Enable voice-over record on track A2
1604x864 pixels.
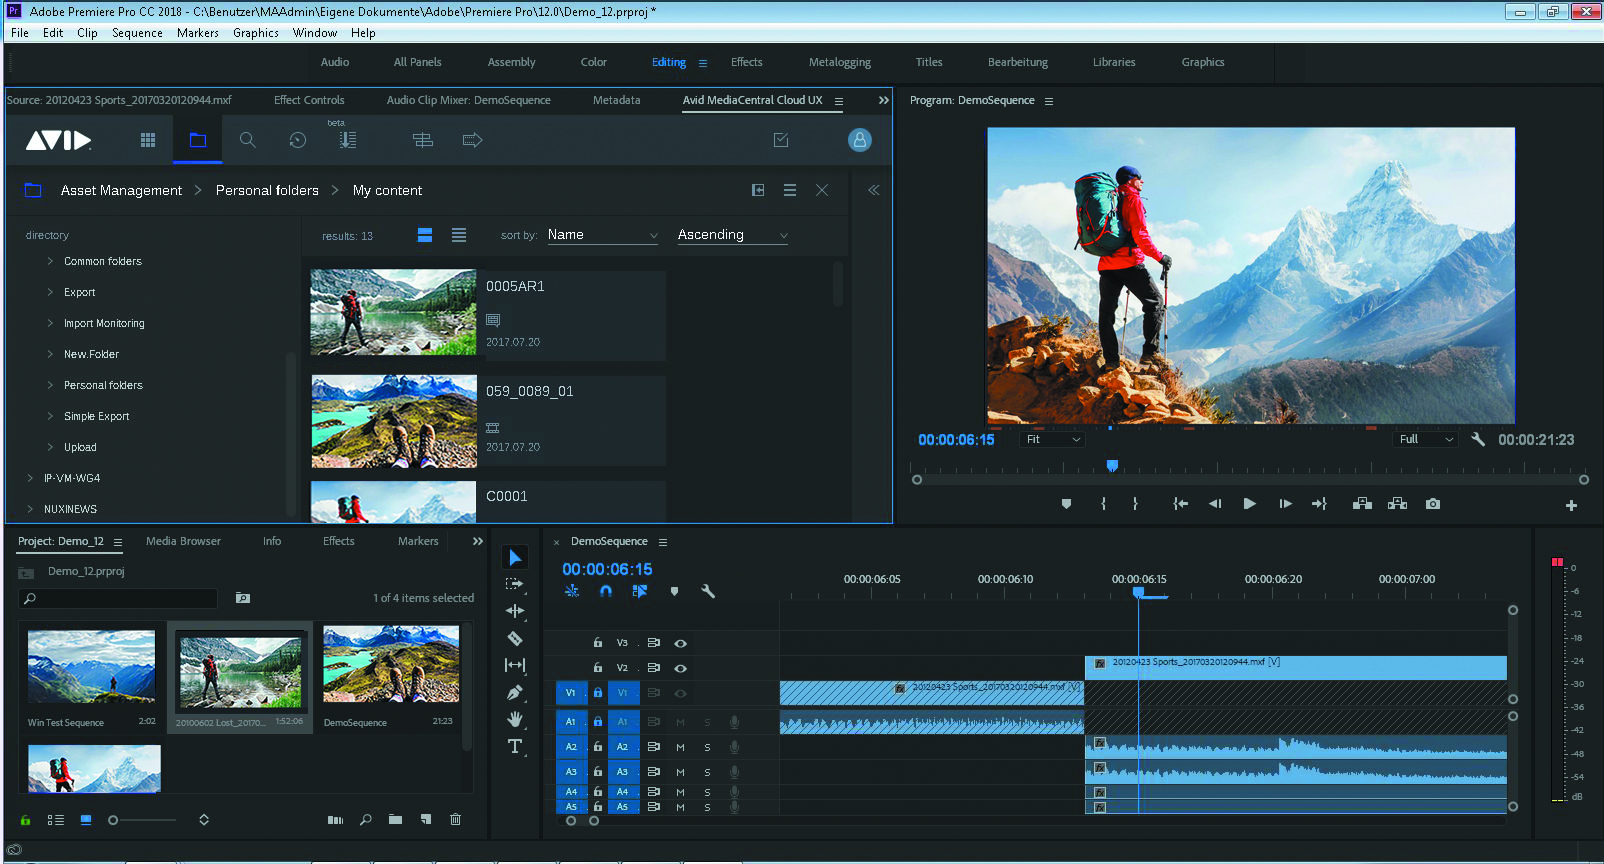point(734,747)
